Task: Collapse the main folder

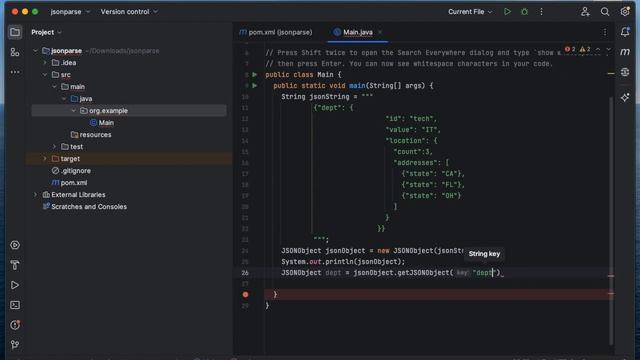Action: (x=54, y=87)
